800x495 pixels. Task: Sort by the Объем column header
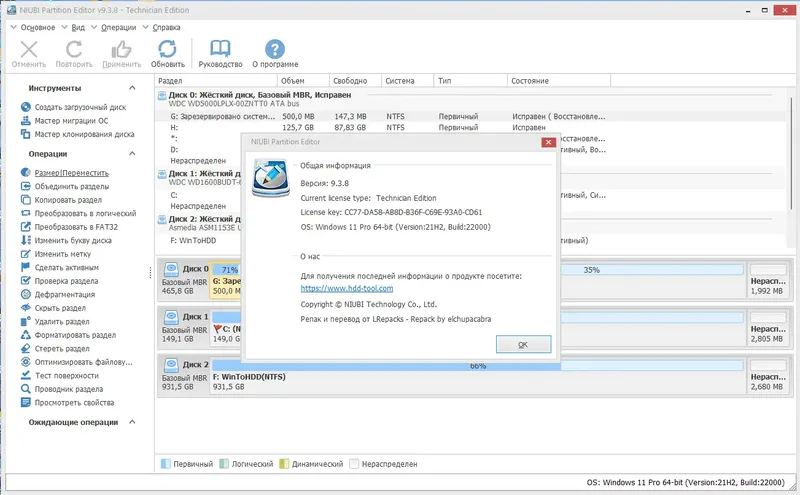click(x=303, y=81)
